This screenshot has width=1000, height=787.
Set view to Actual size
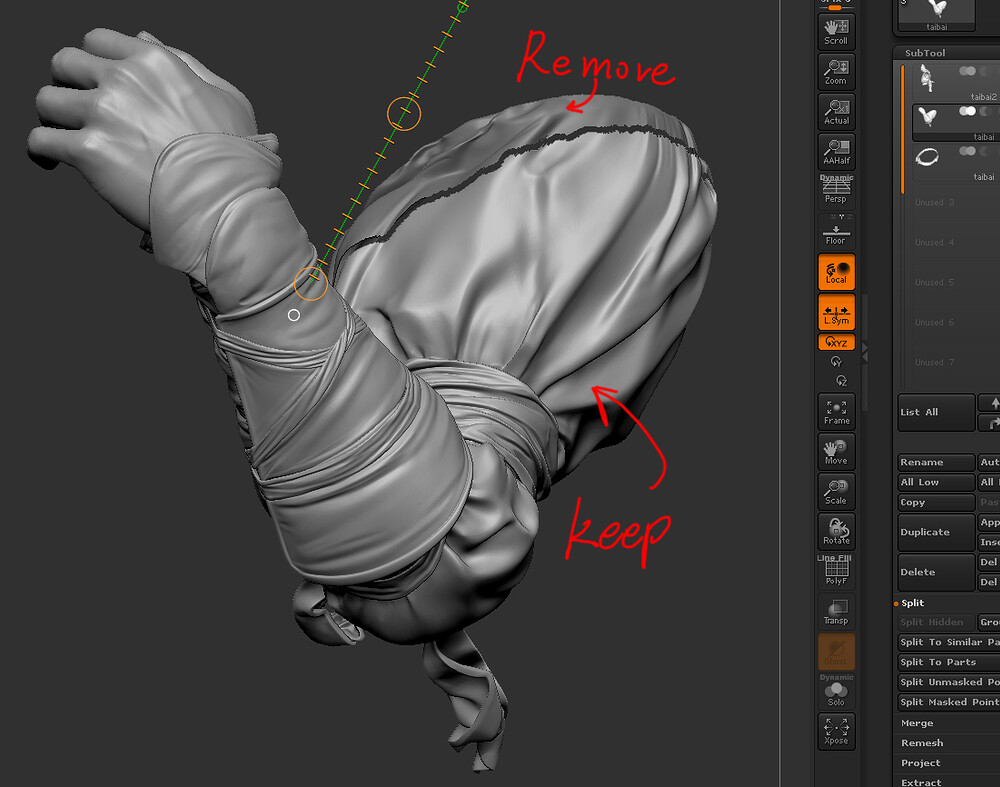point(836,112)
